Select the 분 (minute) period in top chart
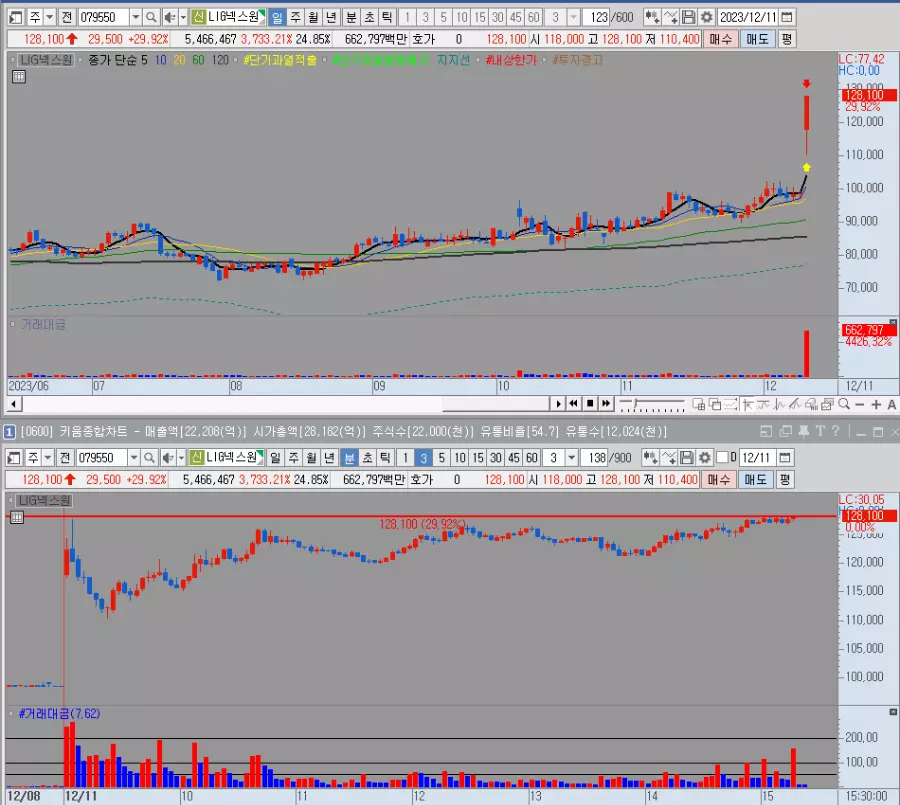The height and width of the screenshot is (805, 900). tap(351, 17)
